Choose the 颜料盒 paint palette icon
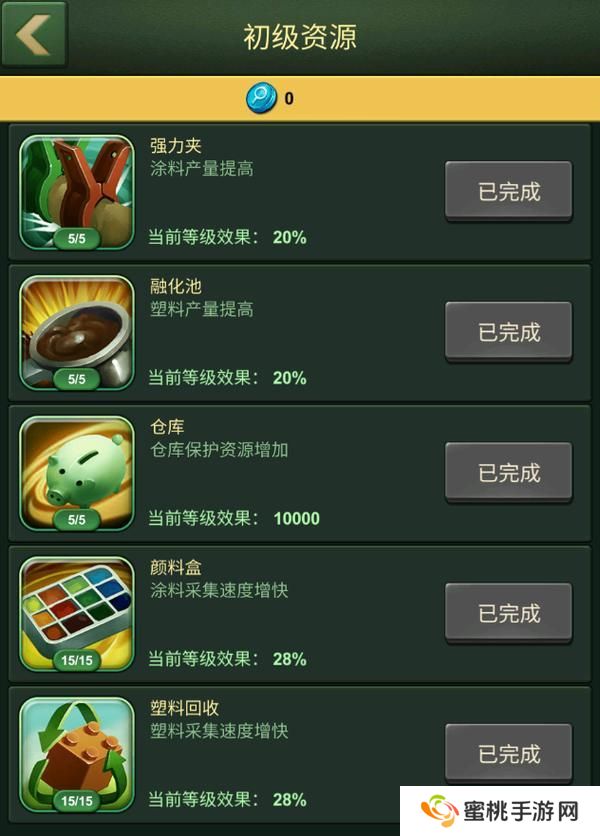The width and height of the screenshot is (600, 836). click(x=77, y=614)
